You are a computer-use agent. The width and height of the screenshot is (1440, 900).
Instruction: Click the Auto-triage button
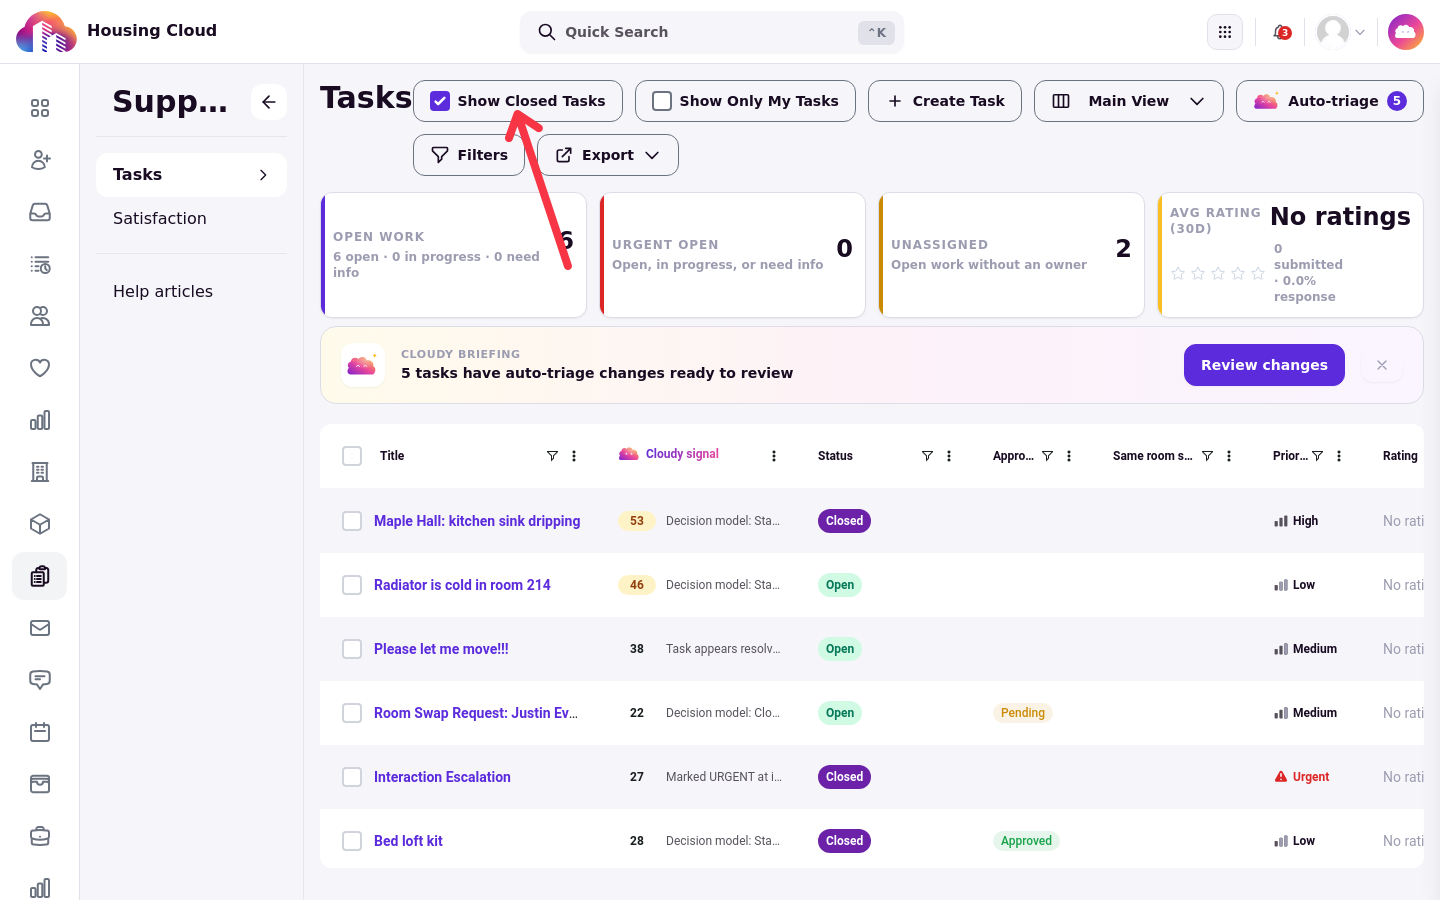(x=1330, y=101)
